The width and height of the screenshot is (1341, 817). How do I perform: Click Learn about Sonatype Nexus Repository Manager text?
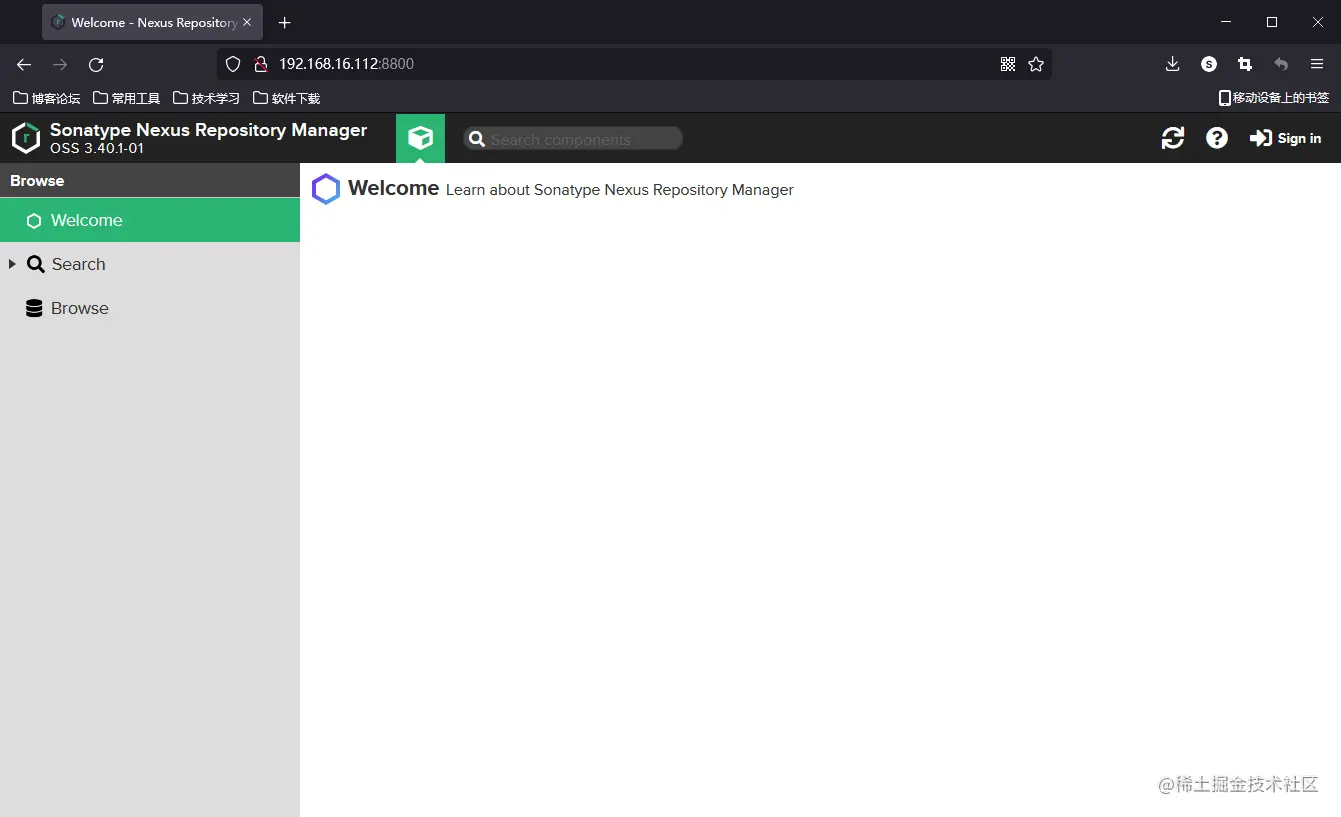pyautogui.click(x=619, y=190)
